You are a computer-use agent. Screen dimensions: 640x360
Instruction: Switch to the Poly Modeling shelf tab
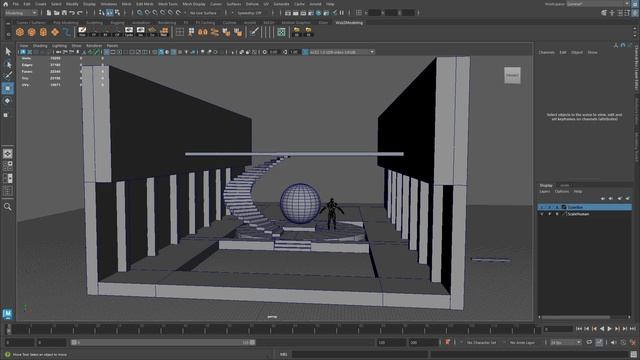pyautogui.click(x=66, y=23)
